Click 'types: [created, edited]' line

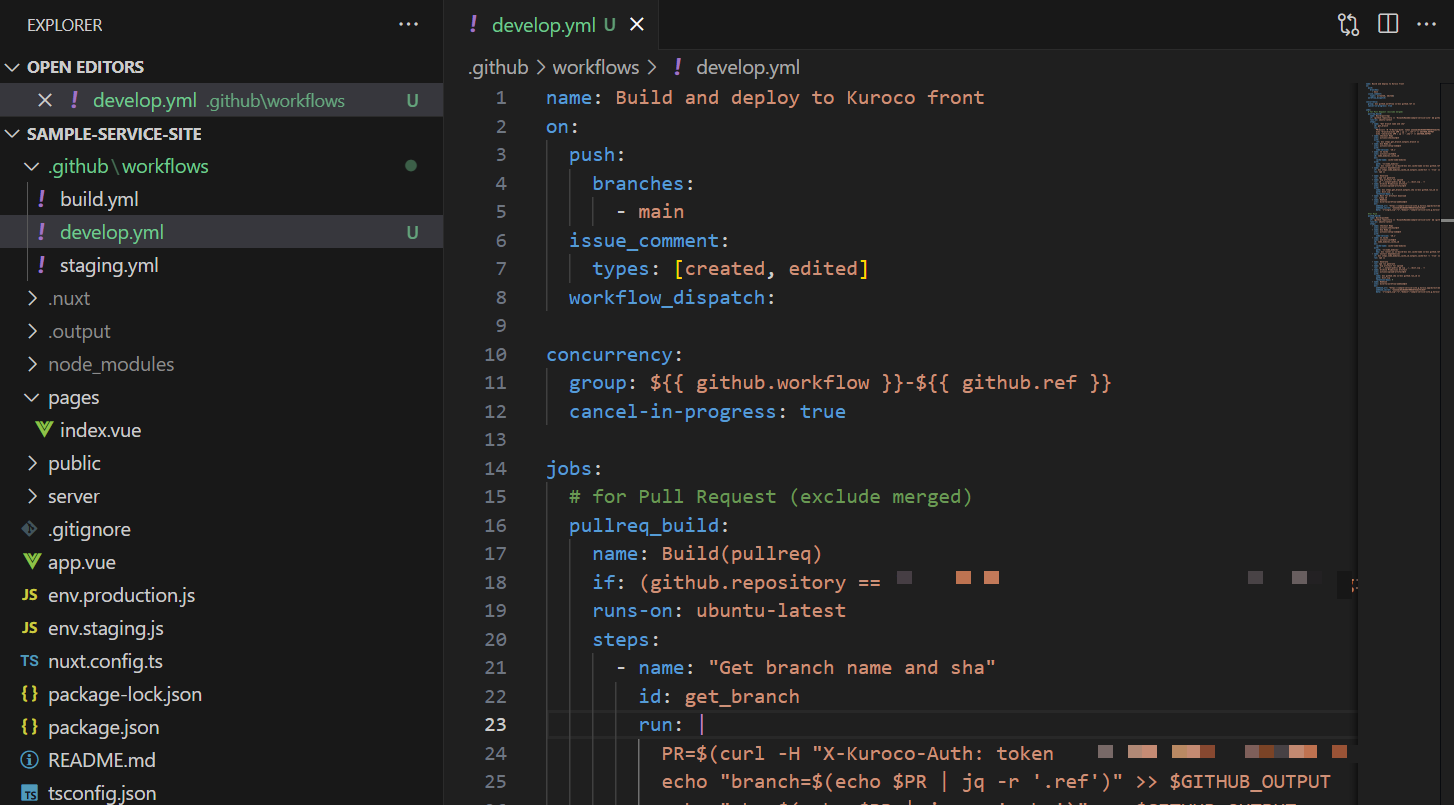tap(730, 268)
